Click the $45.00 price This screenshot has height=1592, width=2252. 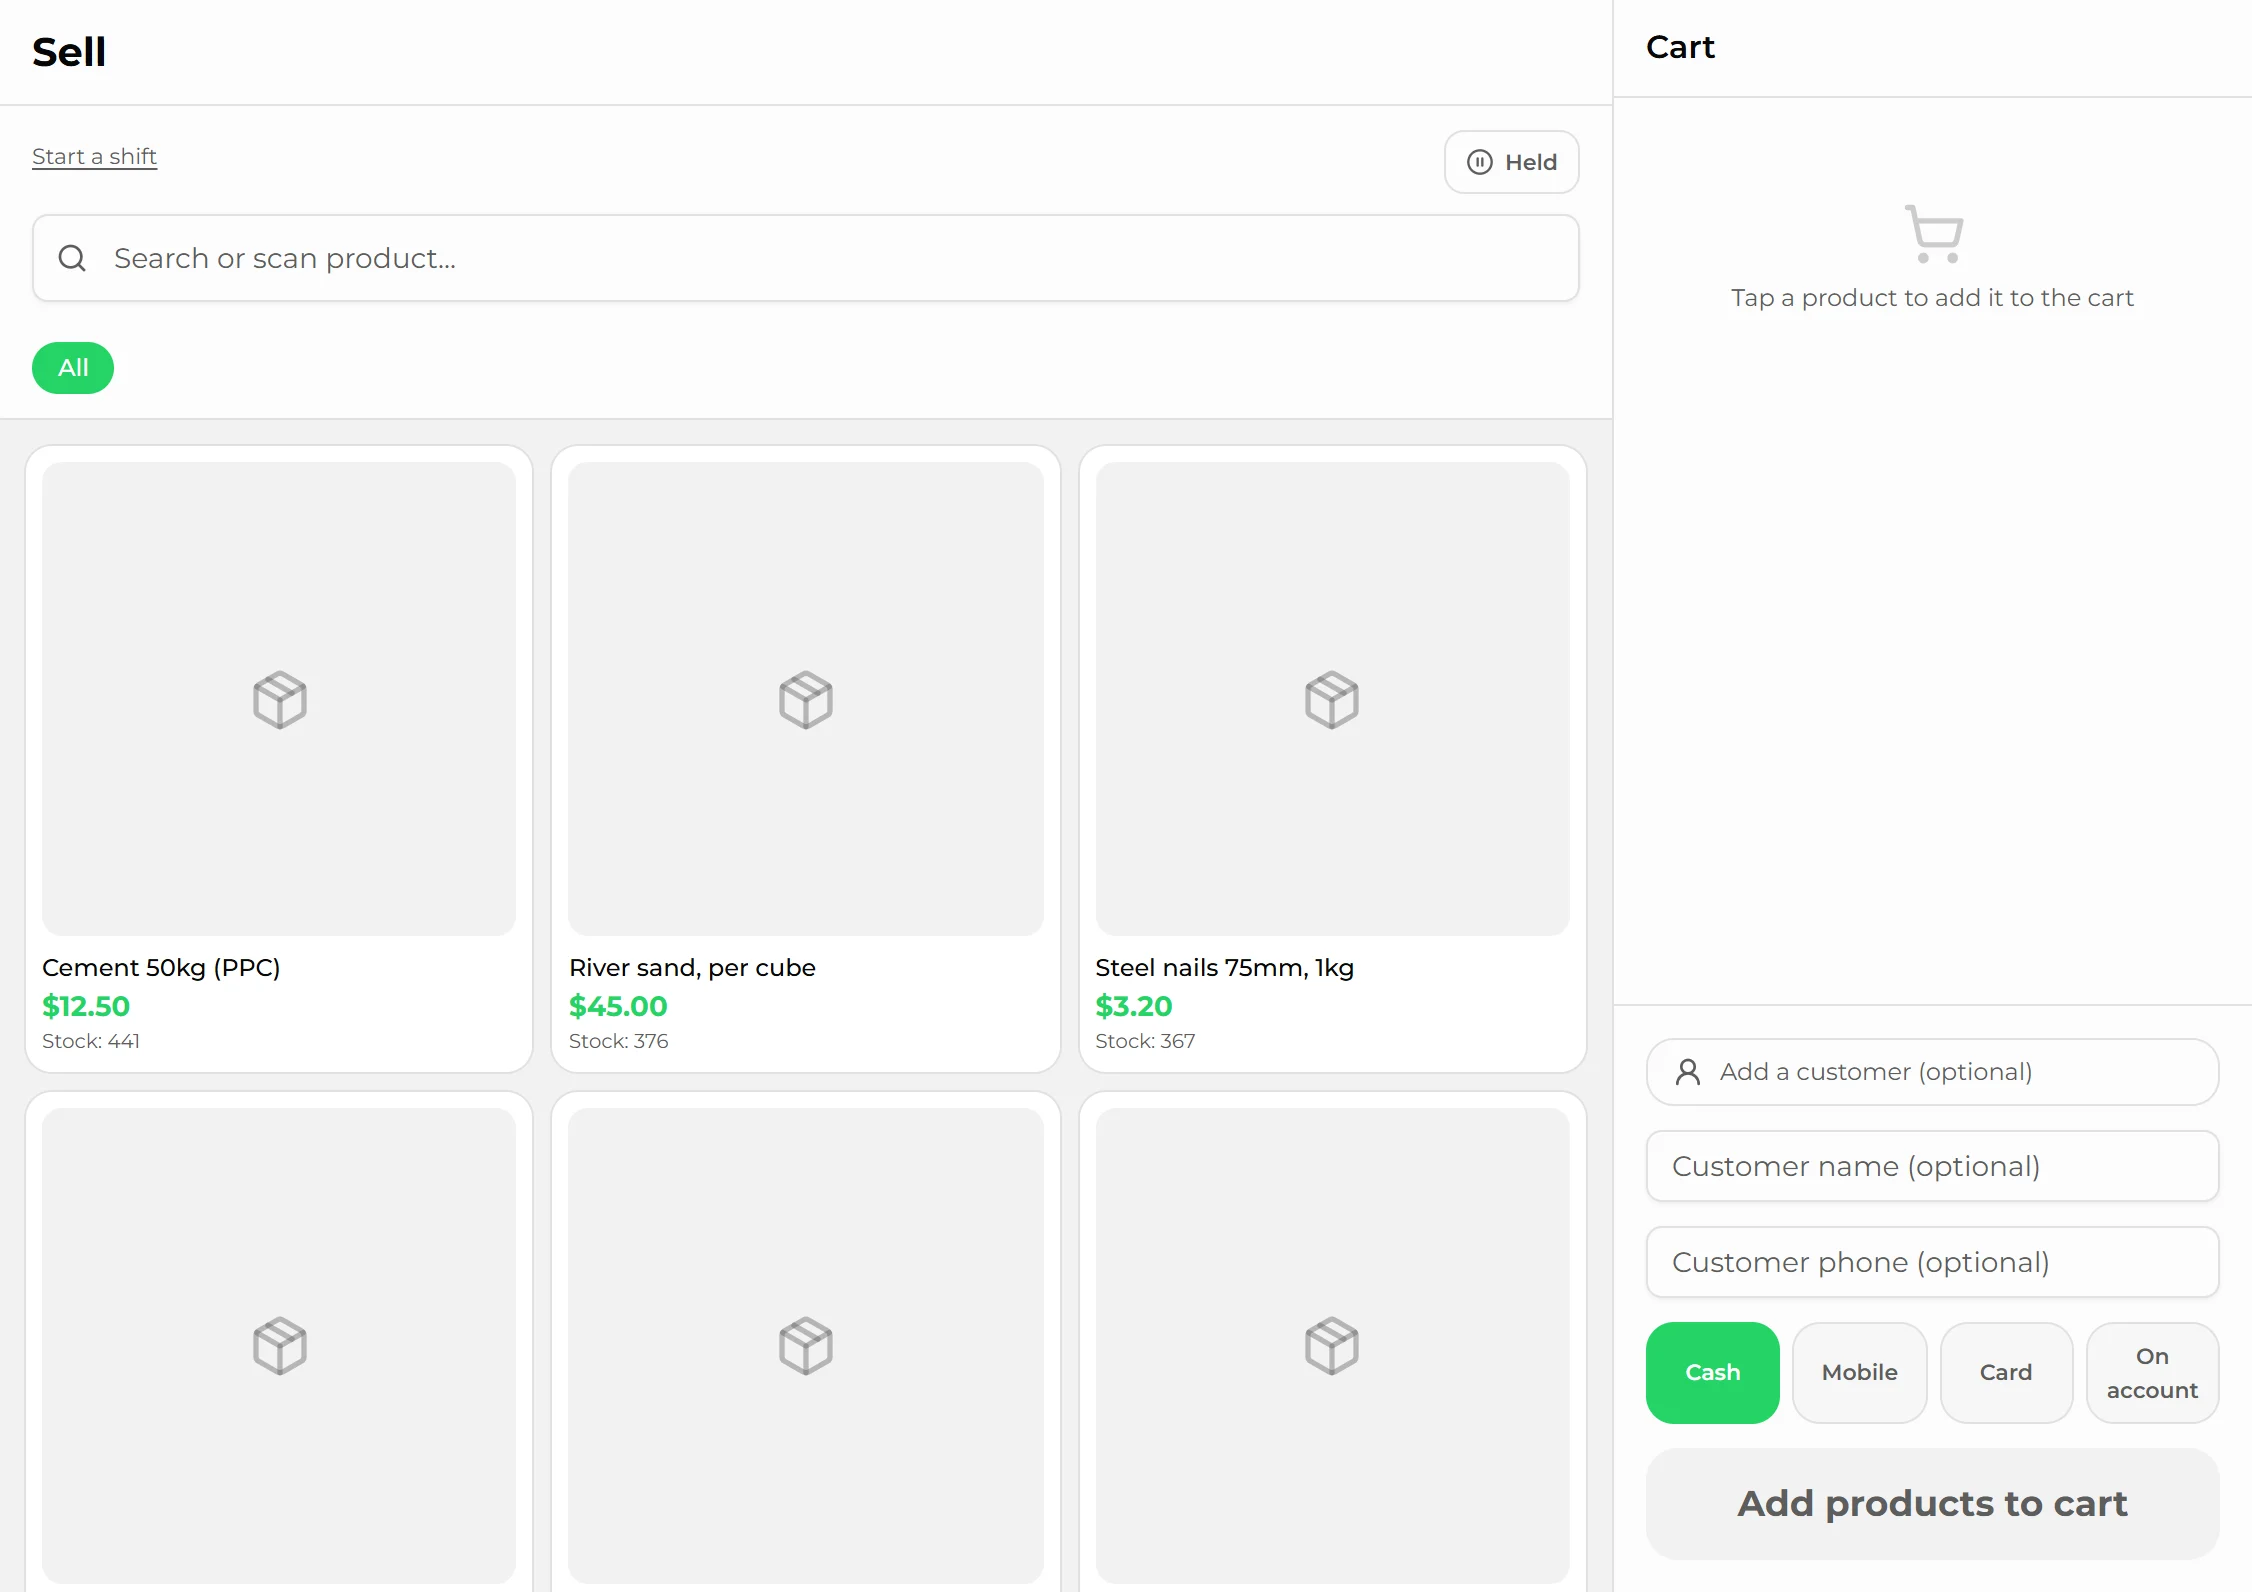click(x=618, y=1006)
